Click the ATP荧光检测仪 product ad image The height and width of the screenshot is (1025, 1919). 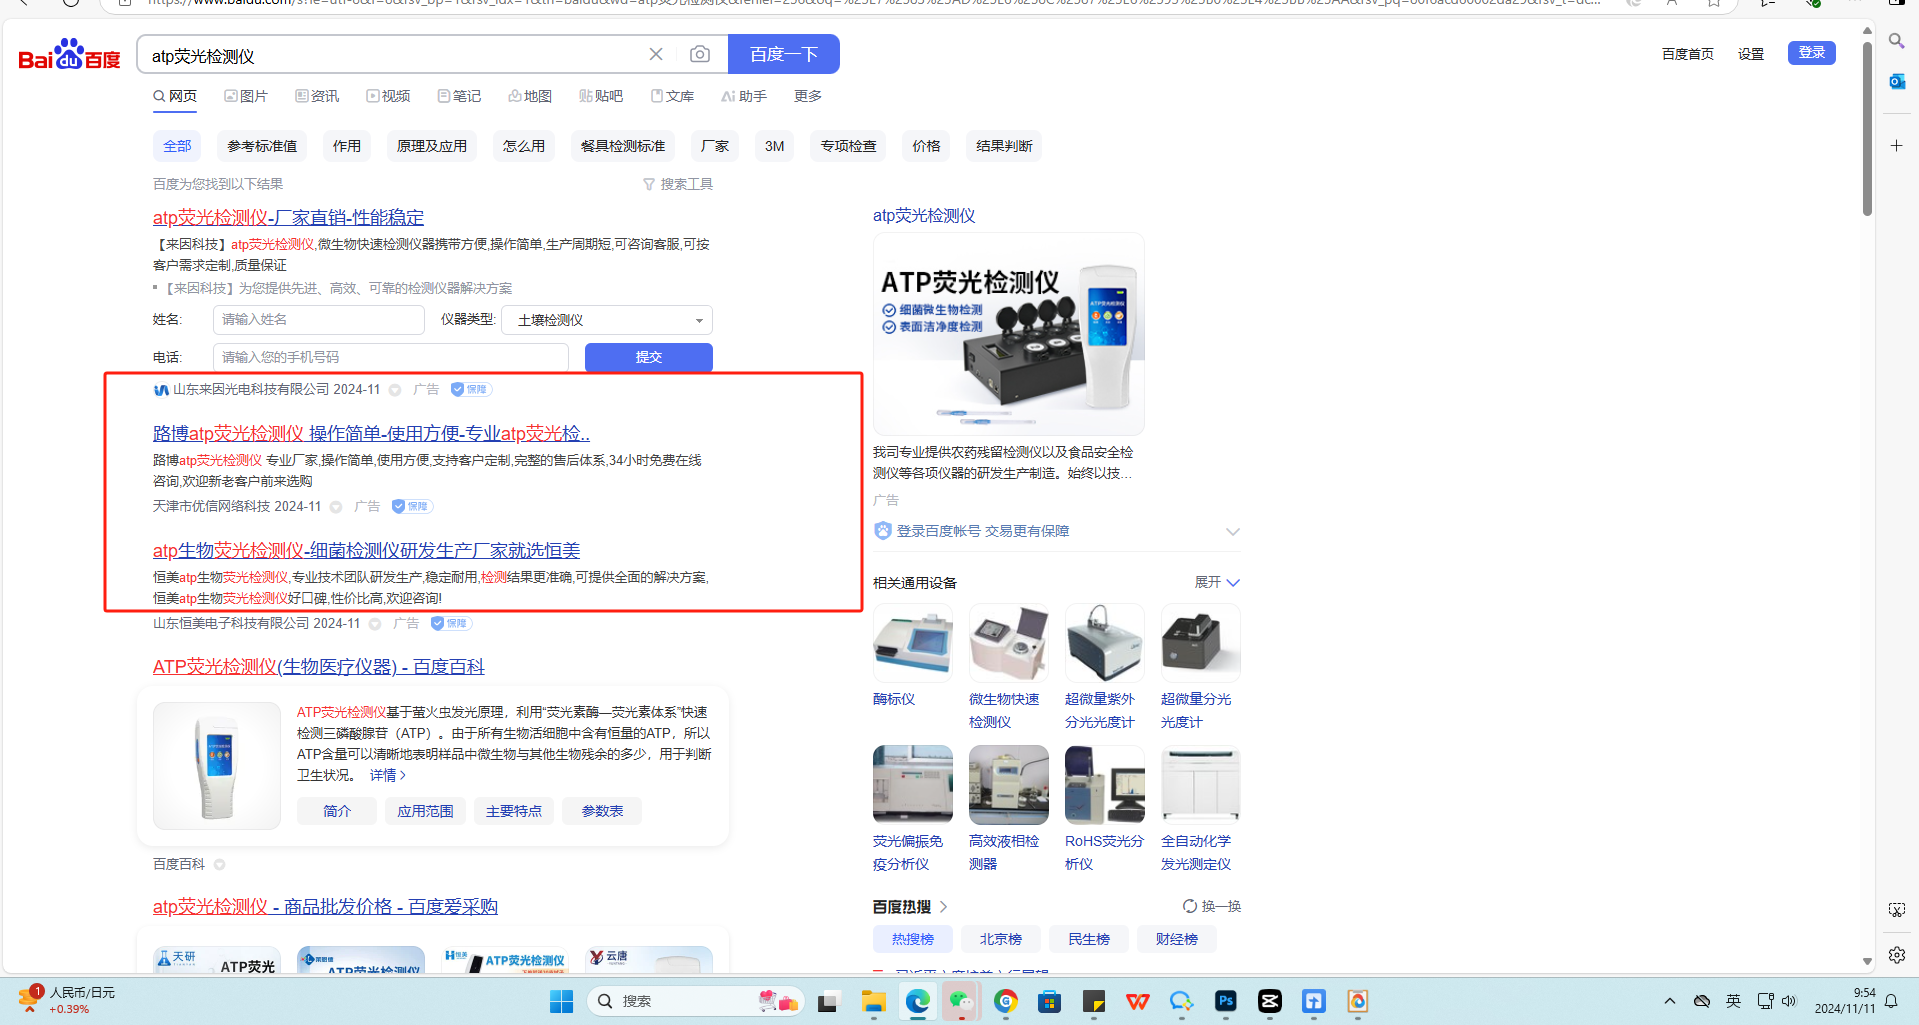(x=1009, y=334)
